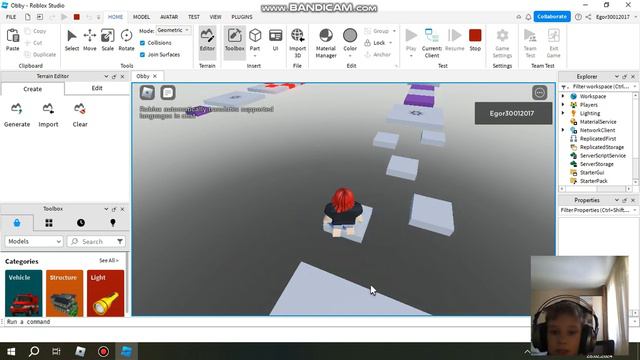Viewport: 640px width, 360px height.
Task: Close the Obby document tab
Action: [x=155, y=76]
